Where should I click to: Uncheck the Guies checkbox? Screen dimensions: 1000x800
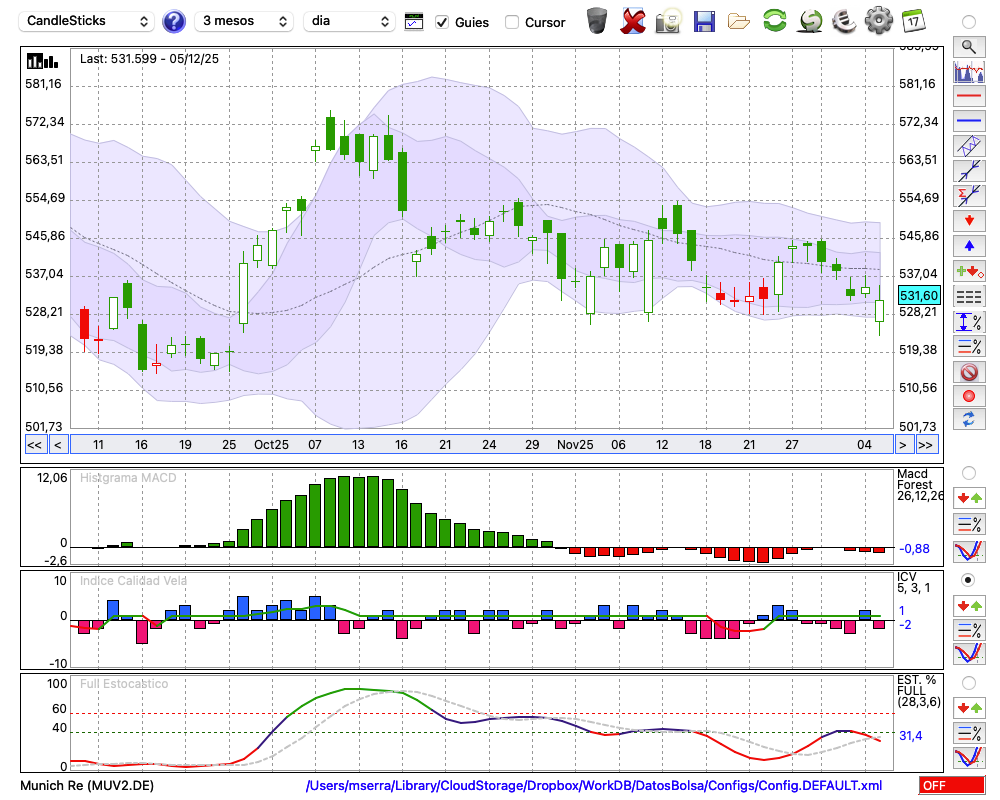click(443, 22)
